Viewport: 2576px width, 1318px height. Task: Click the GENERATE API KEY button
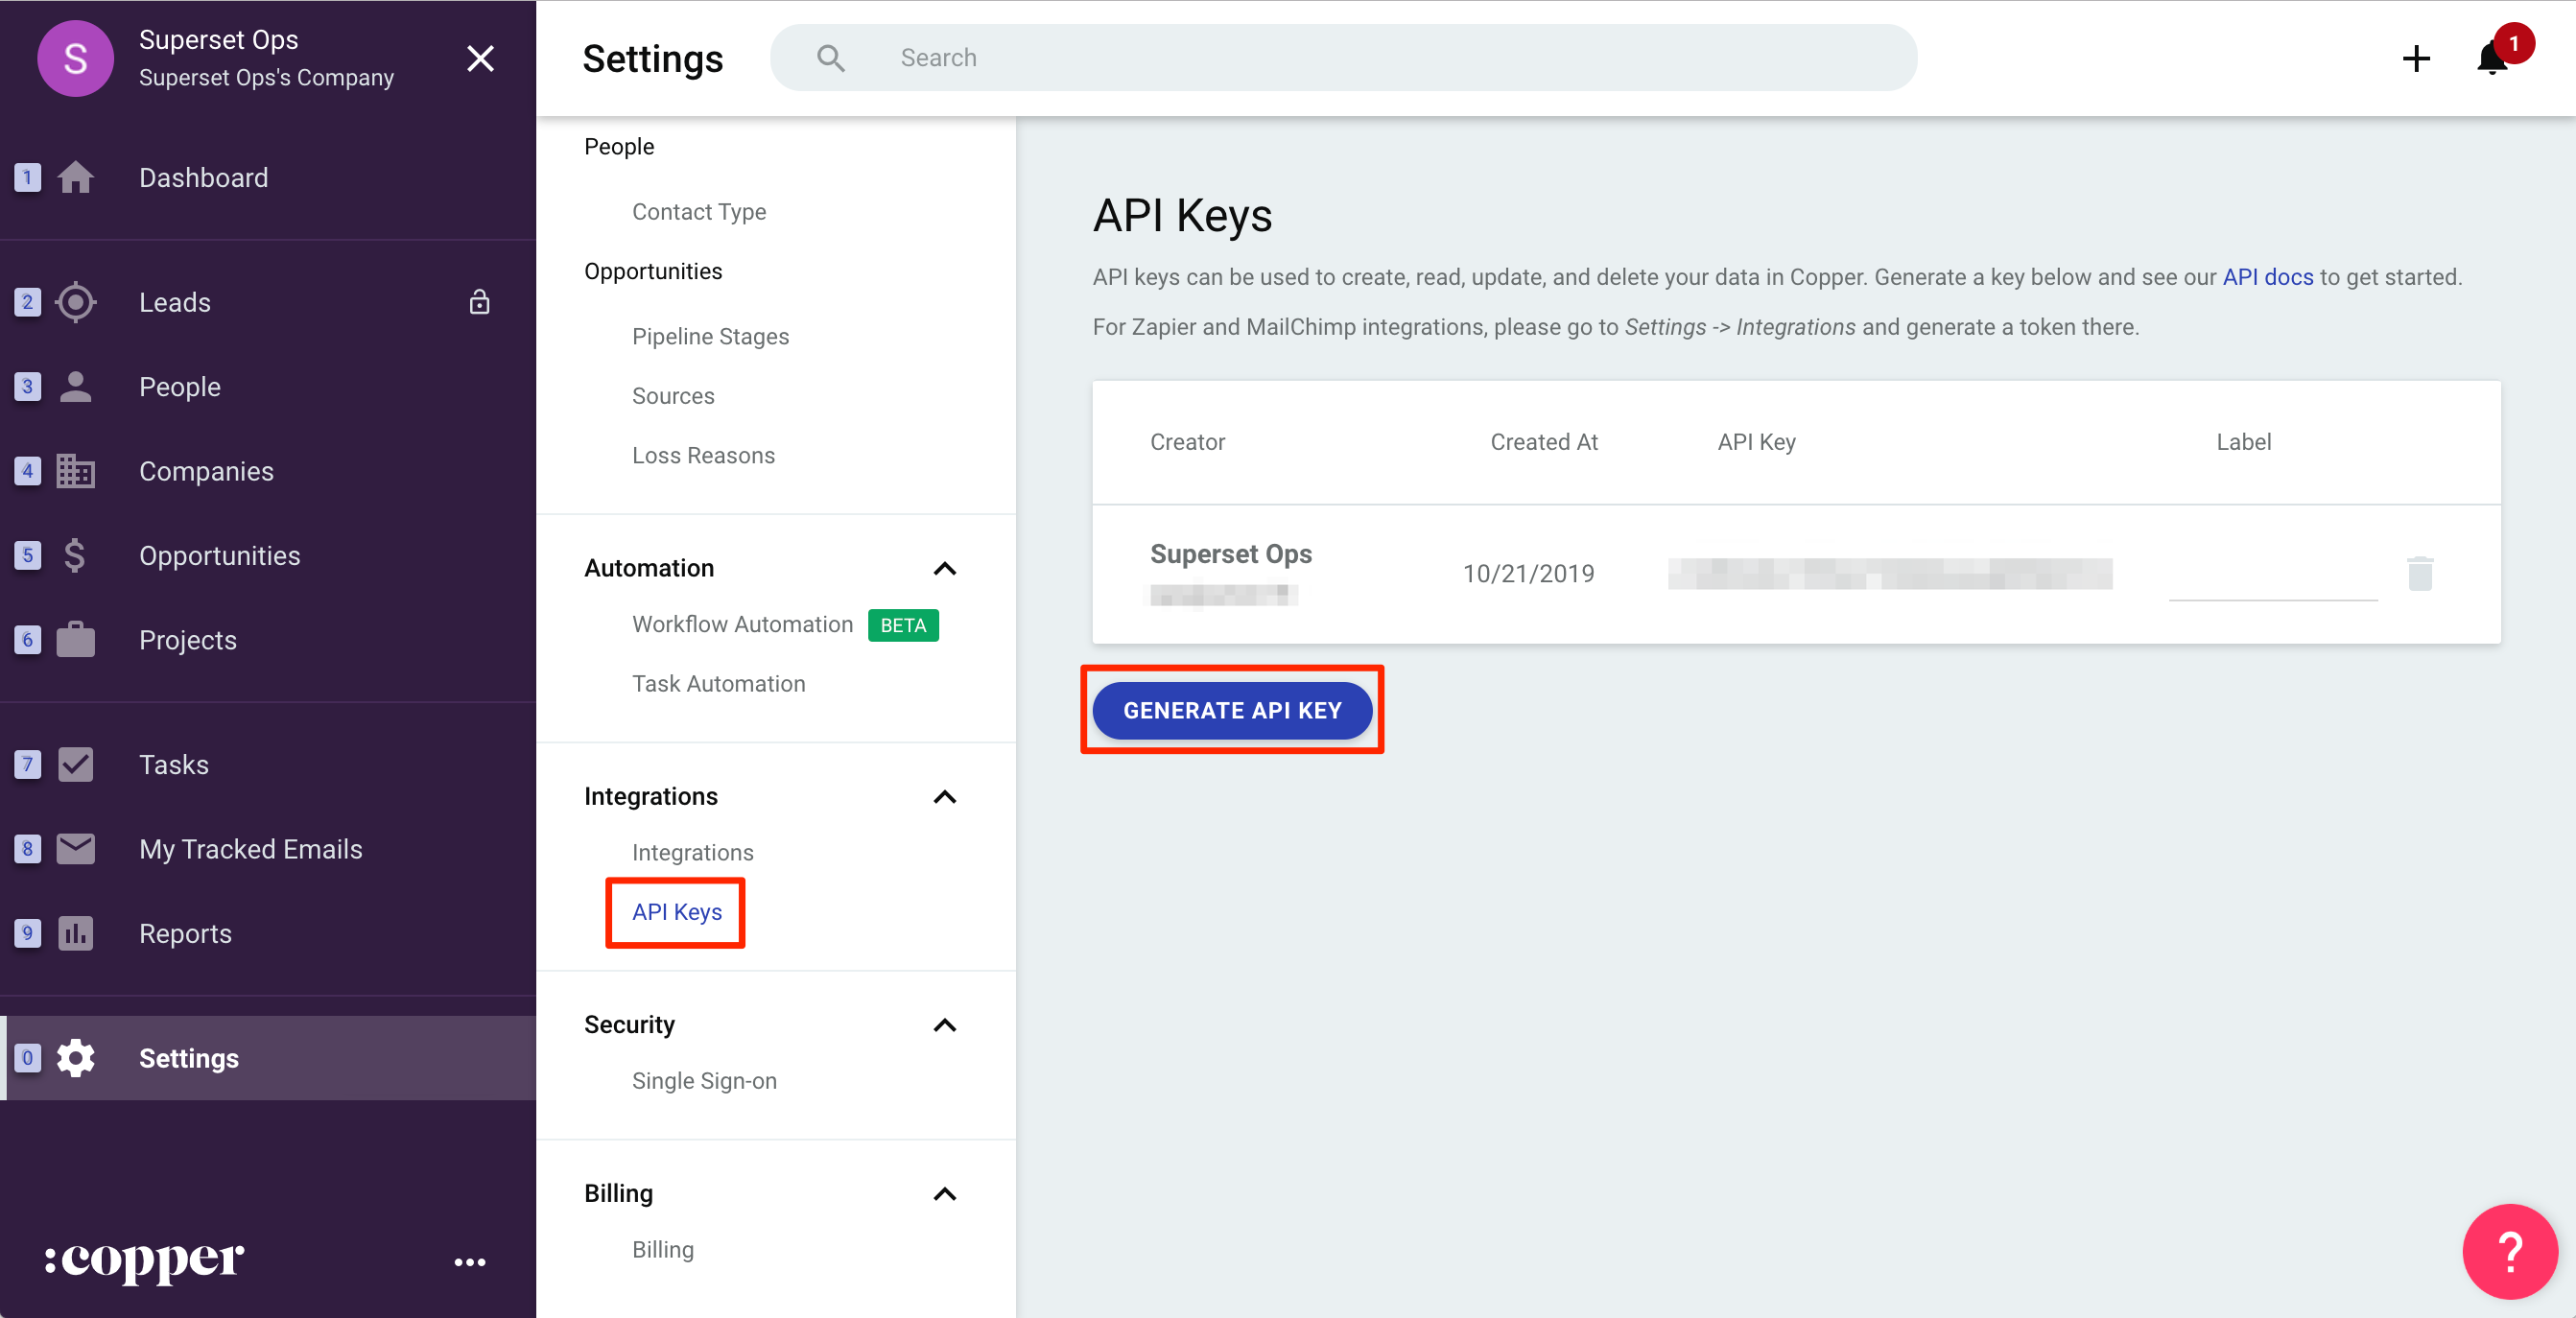[x=1232, y=711]
